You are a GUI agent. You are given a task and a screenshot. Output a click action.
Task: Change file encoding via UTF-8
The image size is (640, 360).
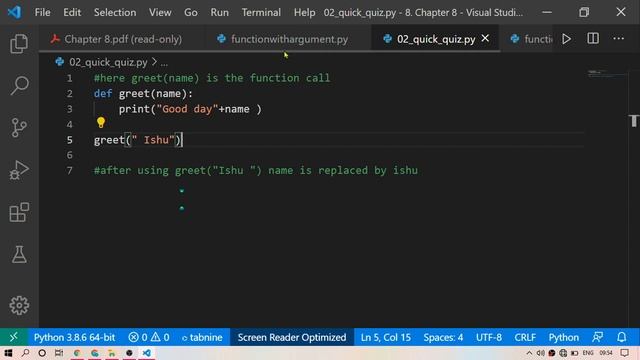coord(489,337)
